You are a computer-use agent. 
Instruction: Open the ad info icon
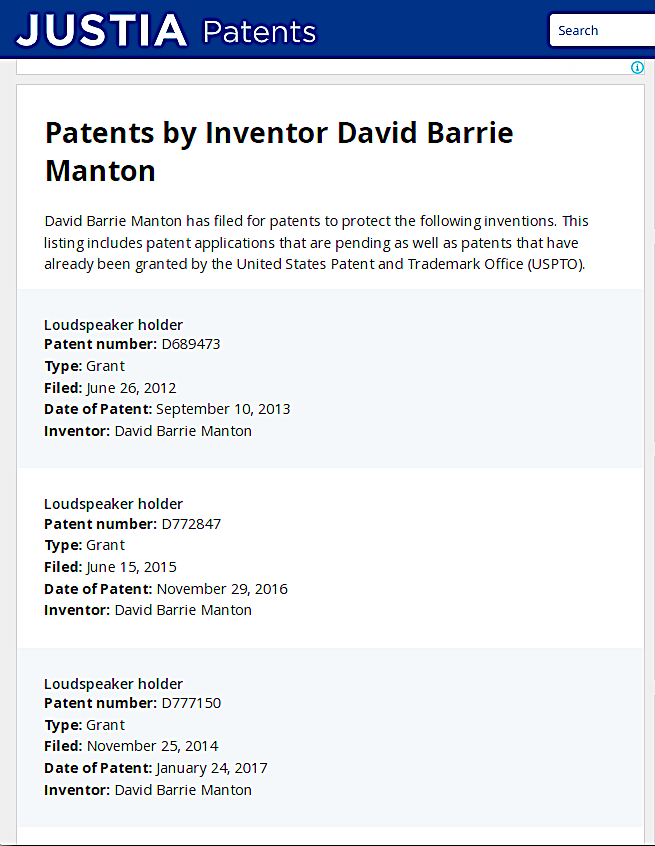(x=637, y=67)
